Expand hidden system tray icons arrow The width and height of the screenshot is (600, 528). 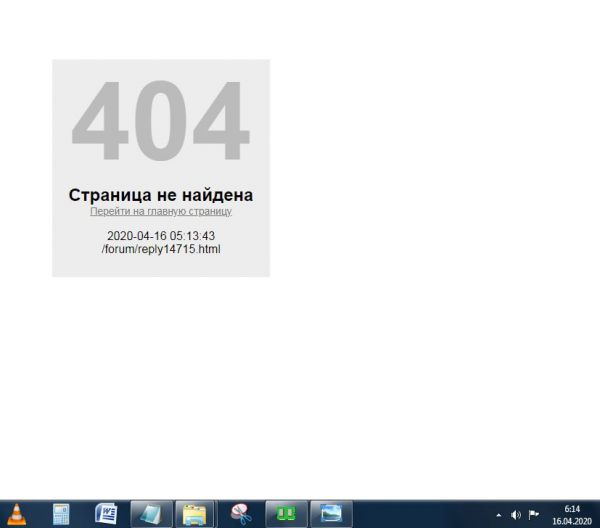coord(499,515)
